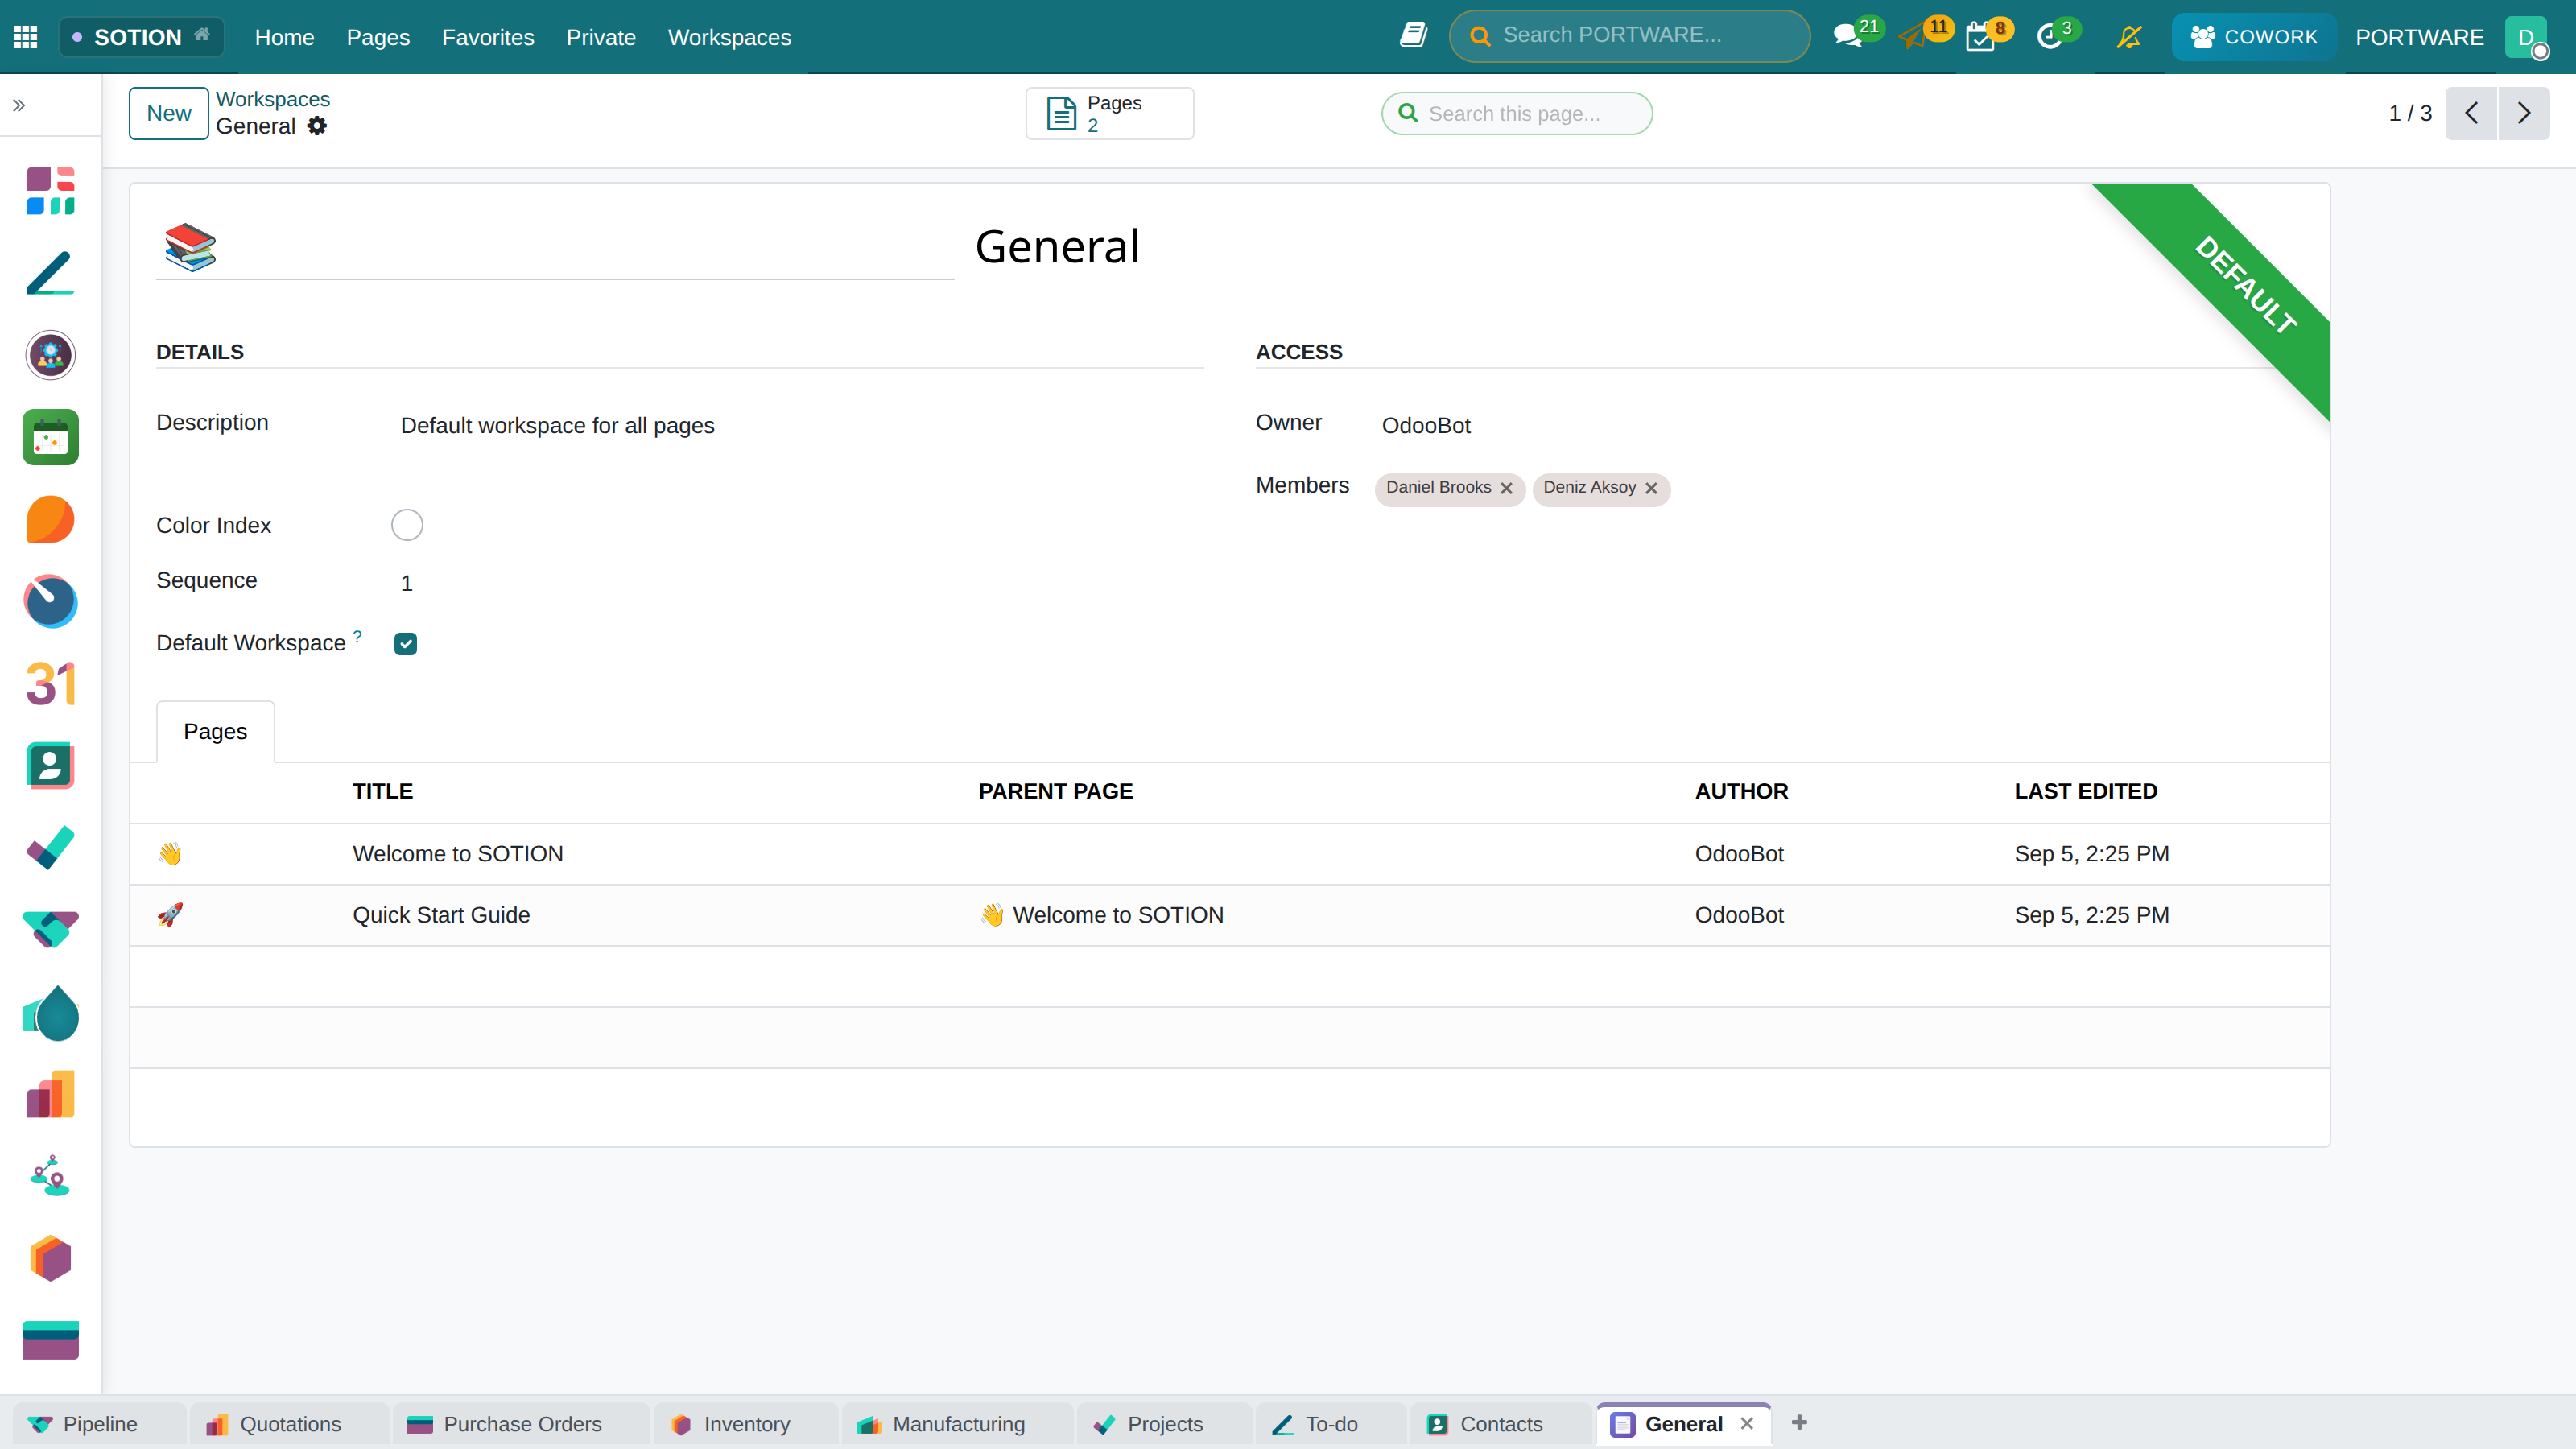This screenshot has height=1449, width=2576.
Task: Go to next workspace record arrow
Action: [2524, 113]
